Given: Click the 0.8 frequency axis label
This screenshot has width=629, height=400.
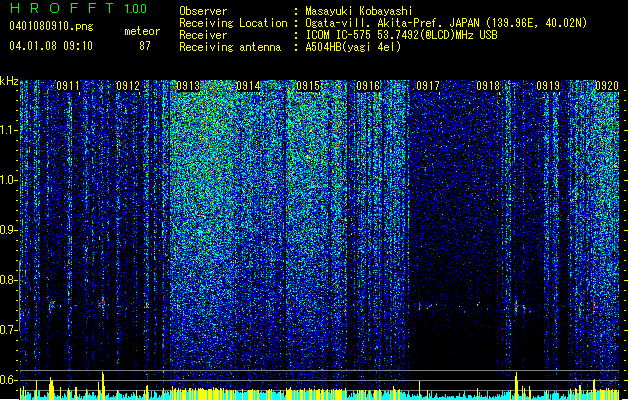Looking at the screenshot, I should tap(9, 280).
